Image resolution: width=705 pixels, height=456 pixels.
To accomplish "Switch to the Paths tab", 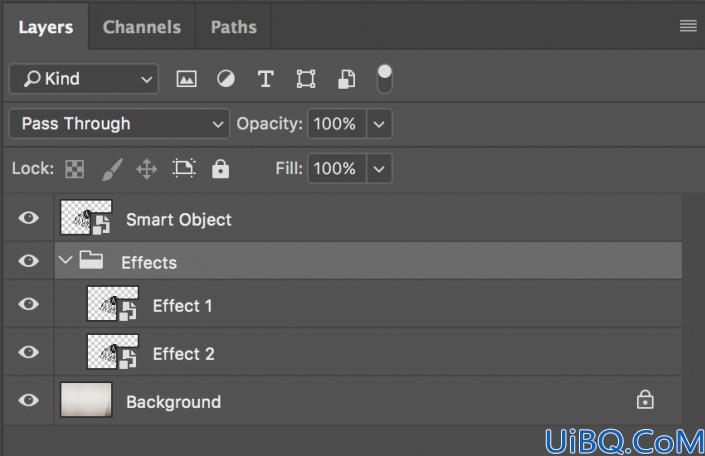I will click(234, 27).
